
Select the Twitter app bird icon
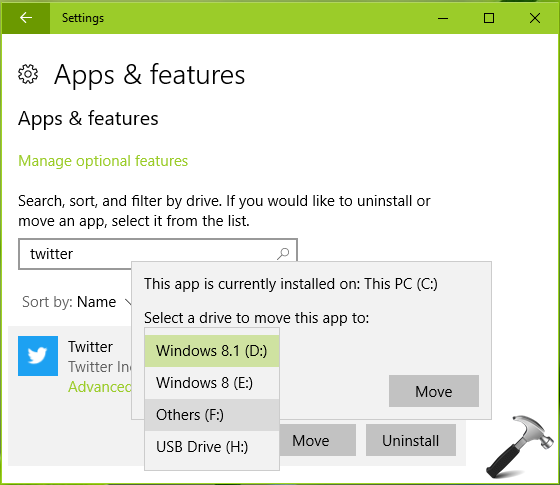point(38,356)
